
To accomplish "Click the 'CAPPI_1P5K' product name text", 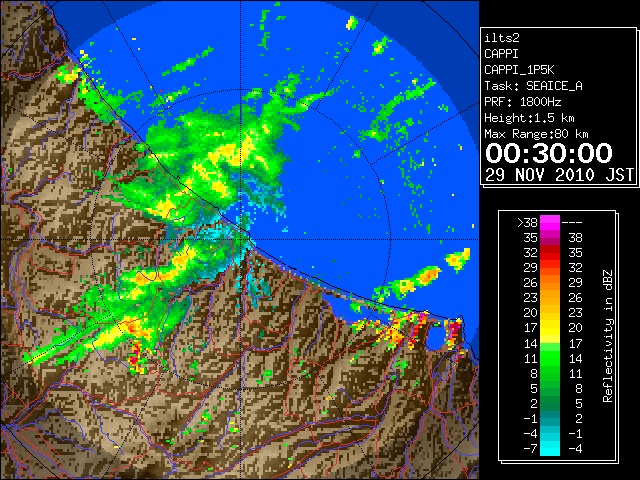I will (519, 70).
